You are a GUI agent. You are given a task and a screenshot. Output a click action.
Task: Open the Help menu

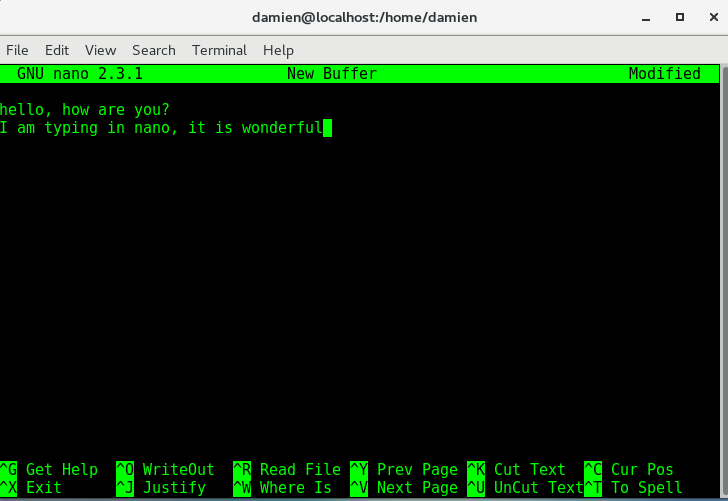pos(278,50)
